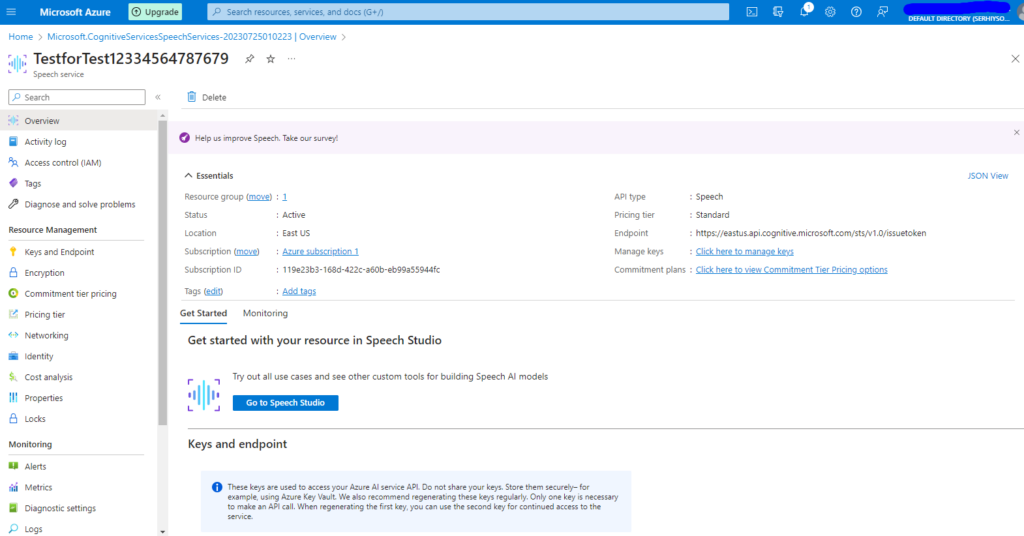
Task: Click the Speech Studio waveform icon
Action: [204, 394]
